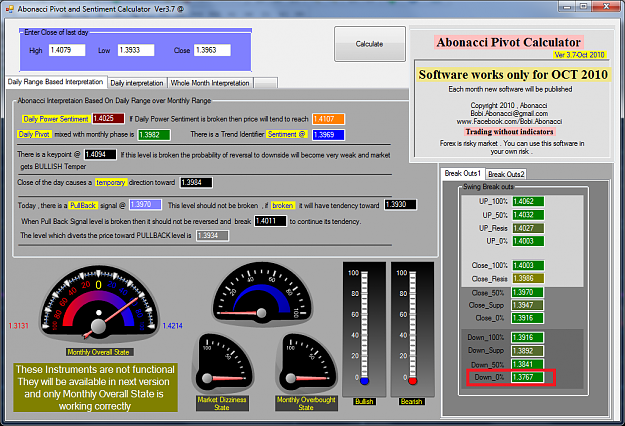
Task: Select the unlabeled blank tab after Whole Month
Action: coord(265,83)
